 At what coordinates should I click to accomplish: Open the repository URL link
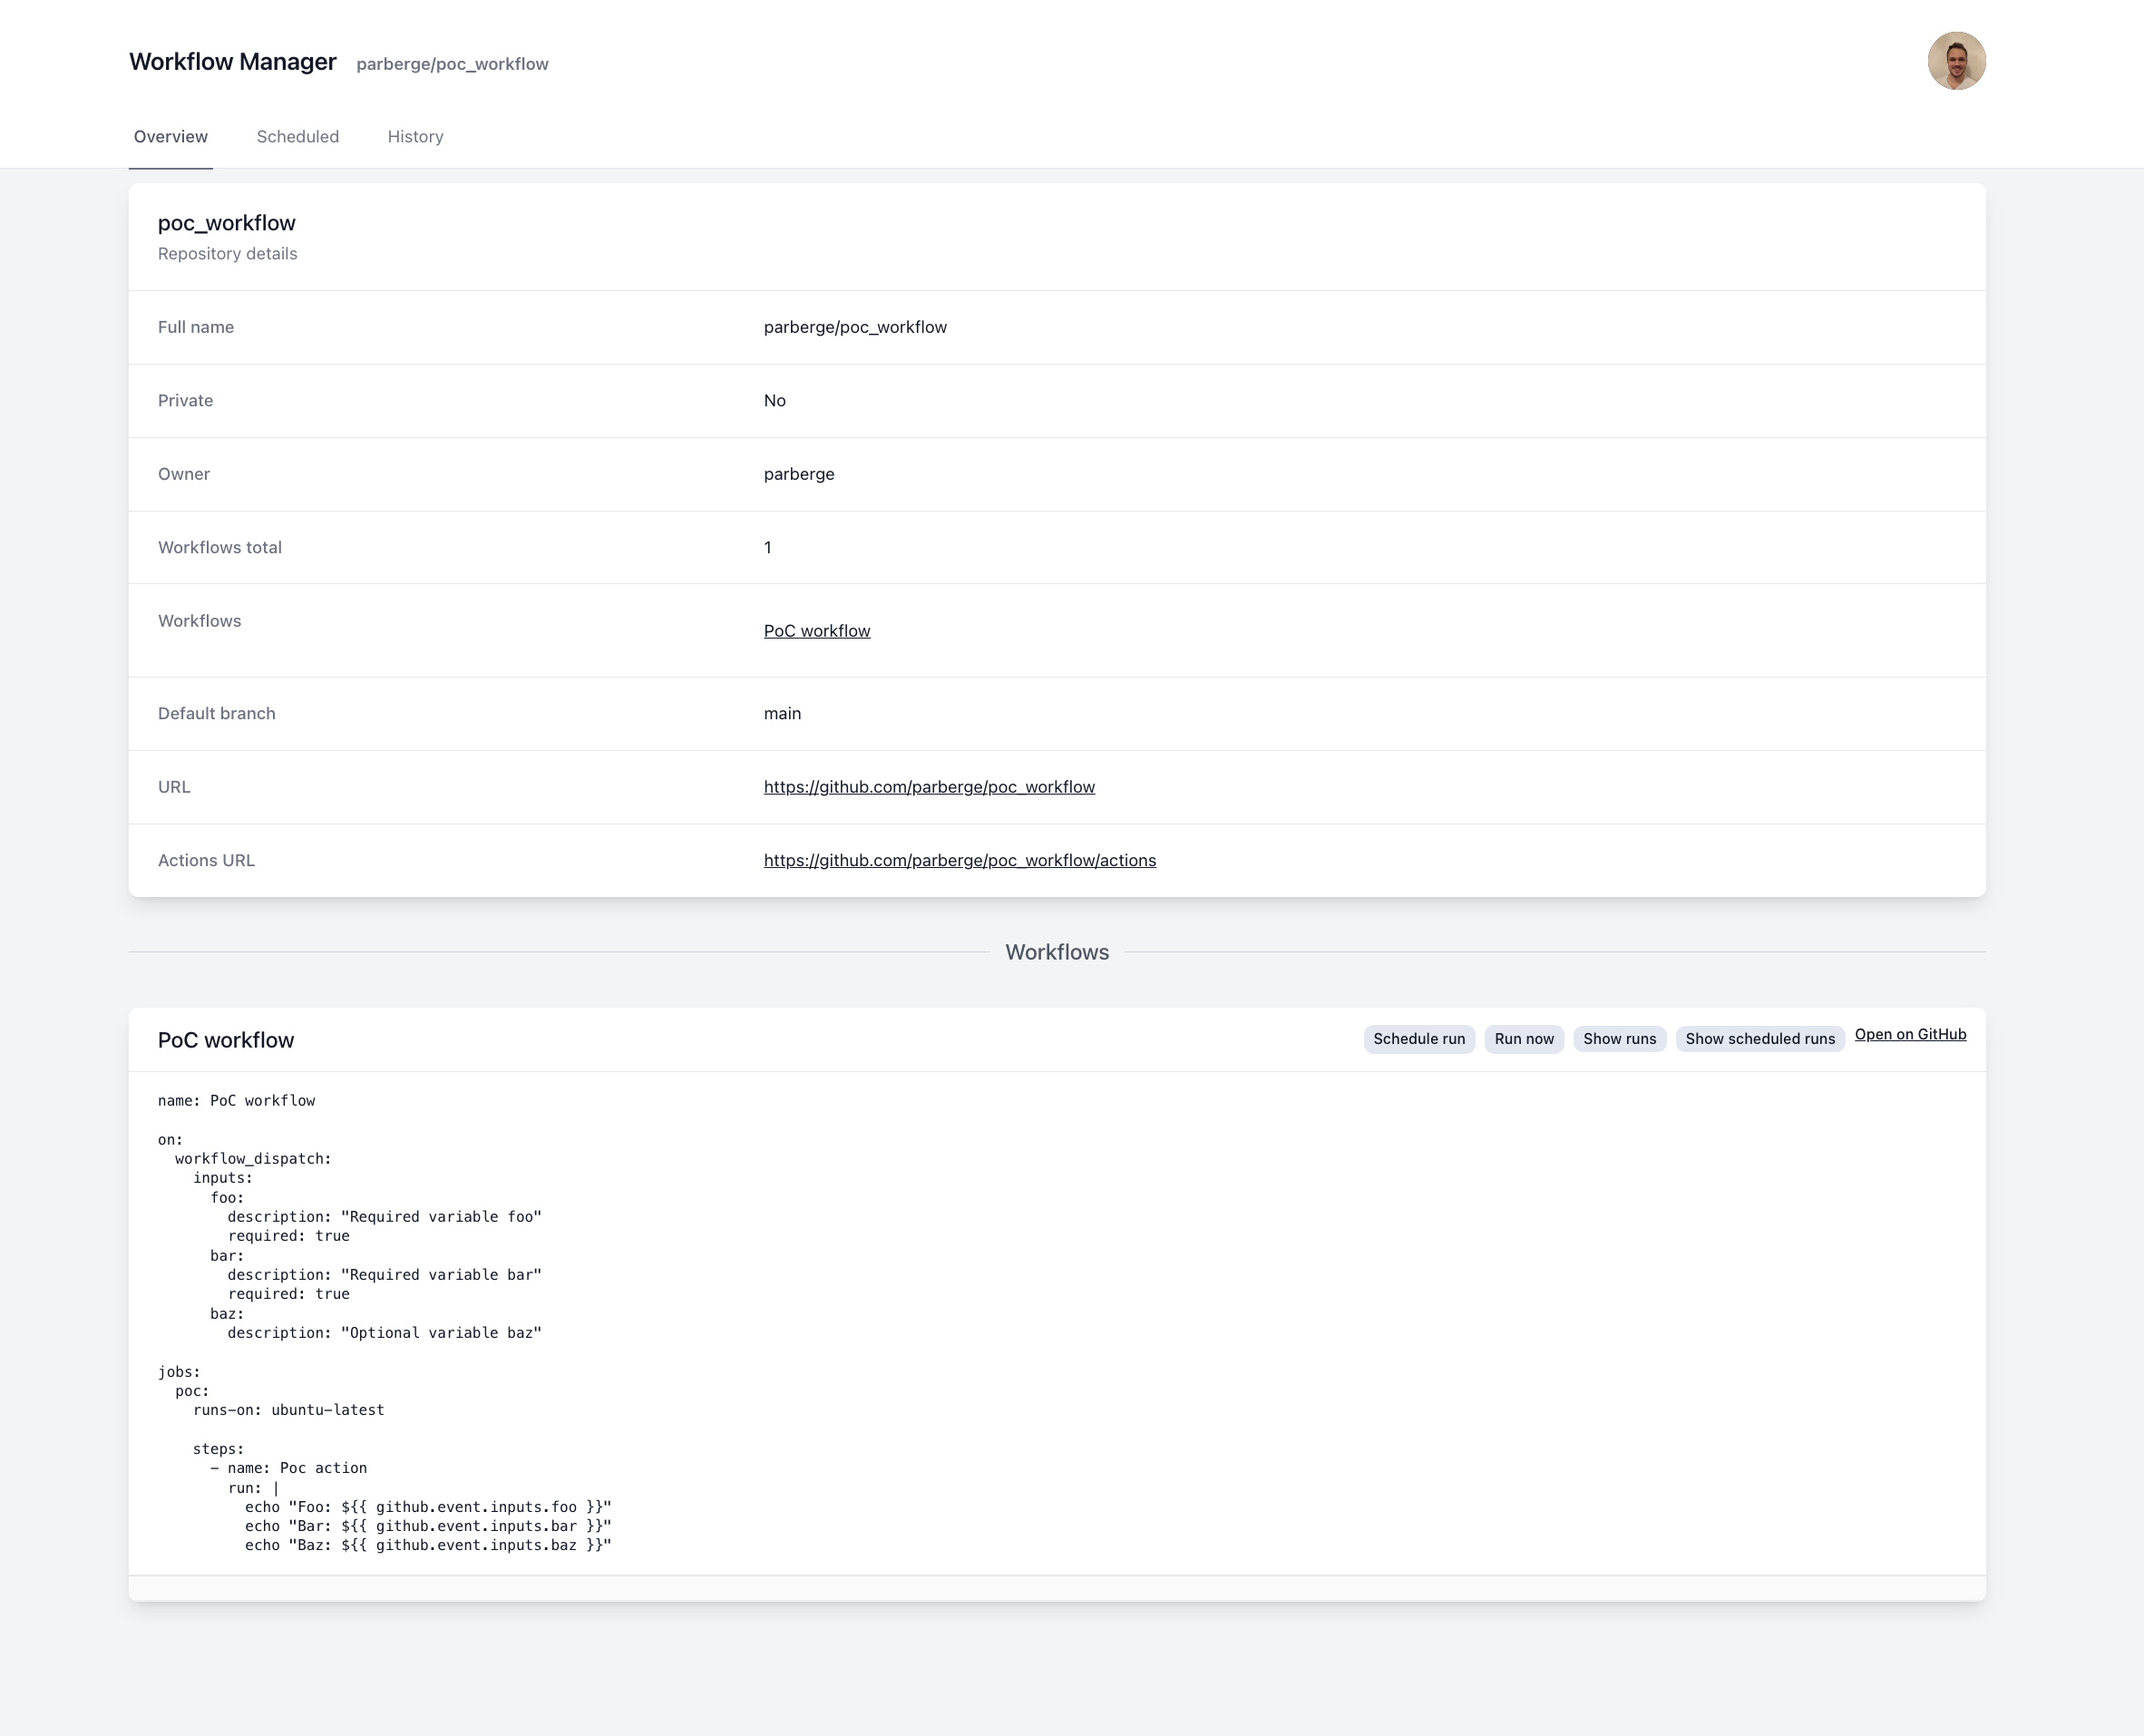pyautogui.click(x=929, y=787)
